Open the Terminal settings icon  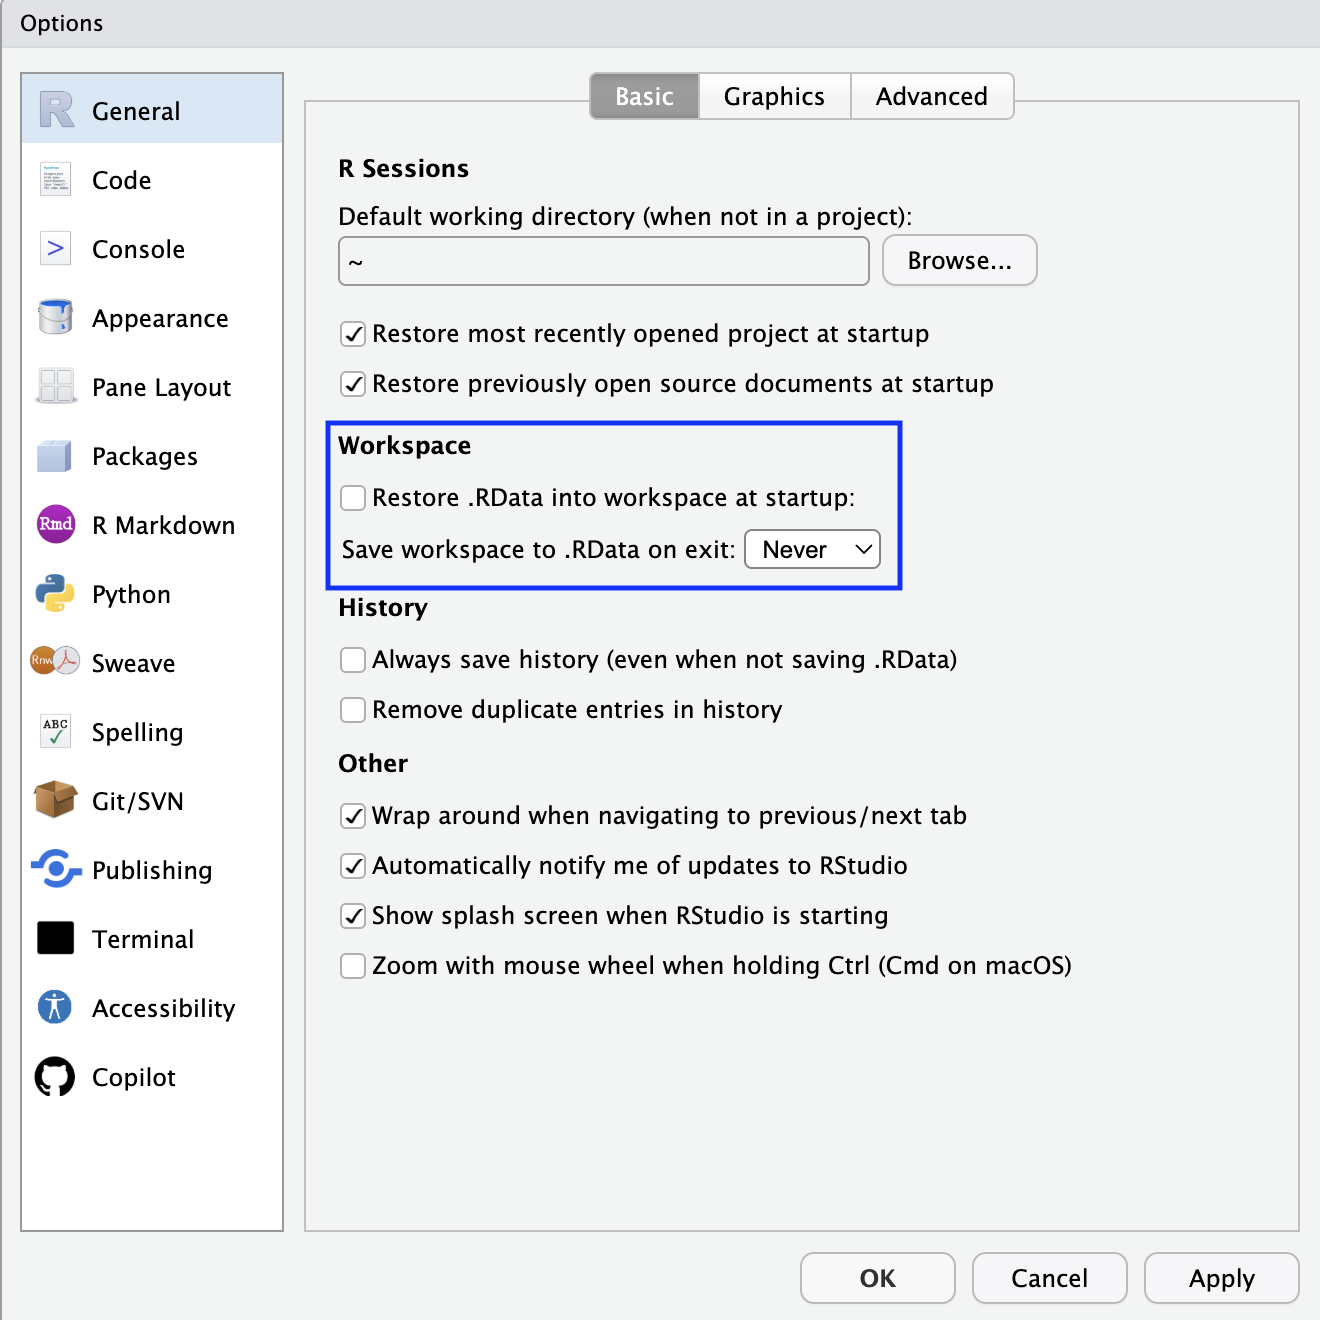tap(55, 938)
